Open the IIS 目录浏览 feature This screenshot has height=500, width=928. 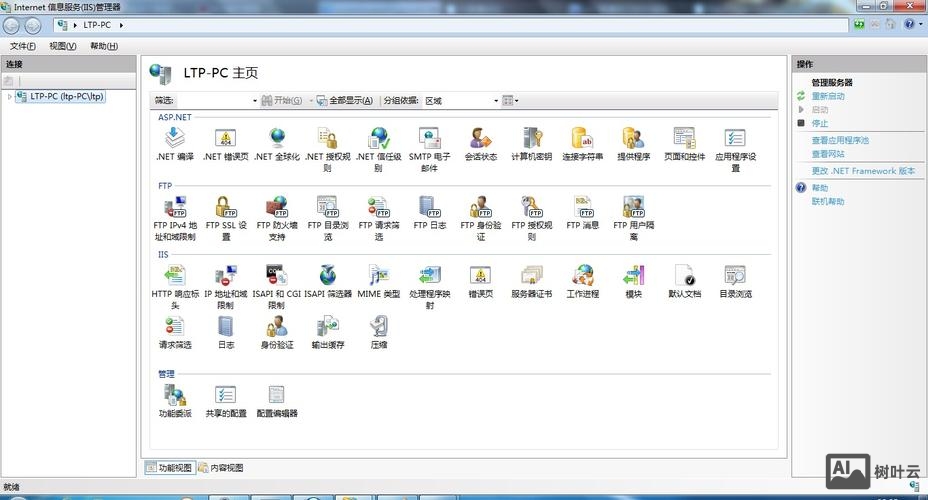point(735,282)
